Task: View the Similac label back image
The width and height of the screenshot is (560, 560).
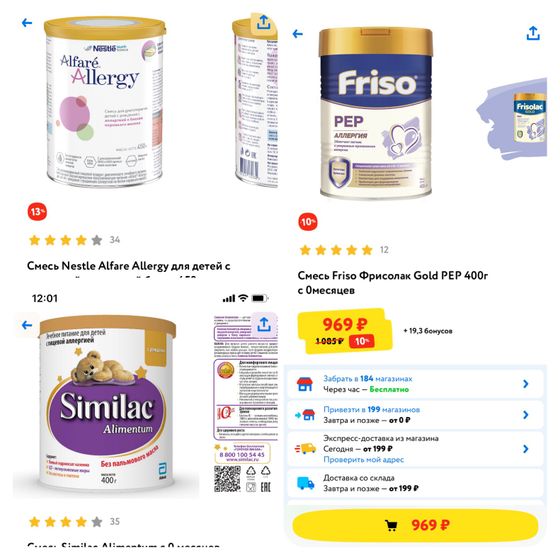Action: point(245,404)
